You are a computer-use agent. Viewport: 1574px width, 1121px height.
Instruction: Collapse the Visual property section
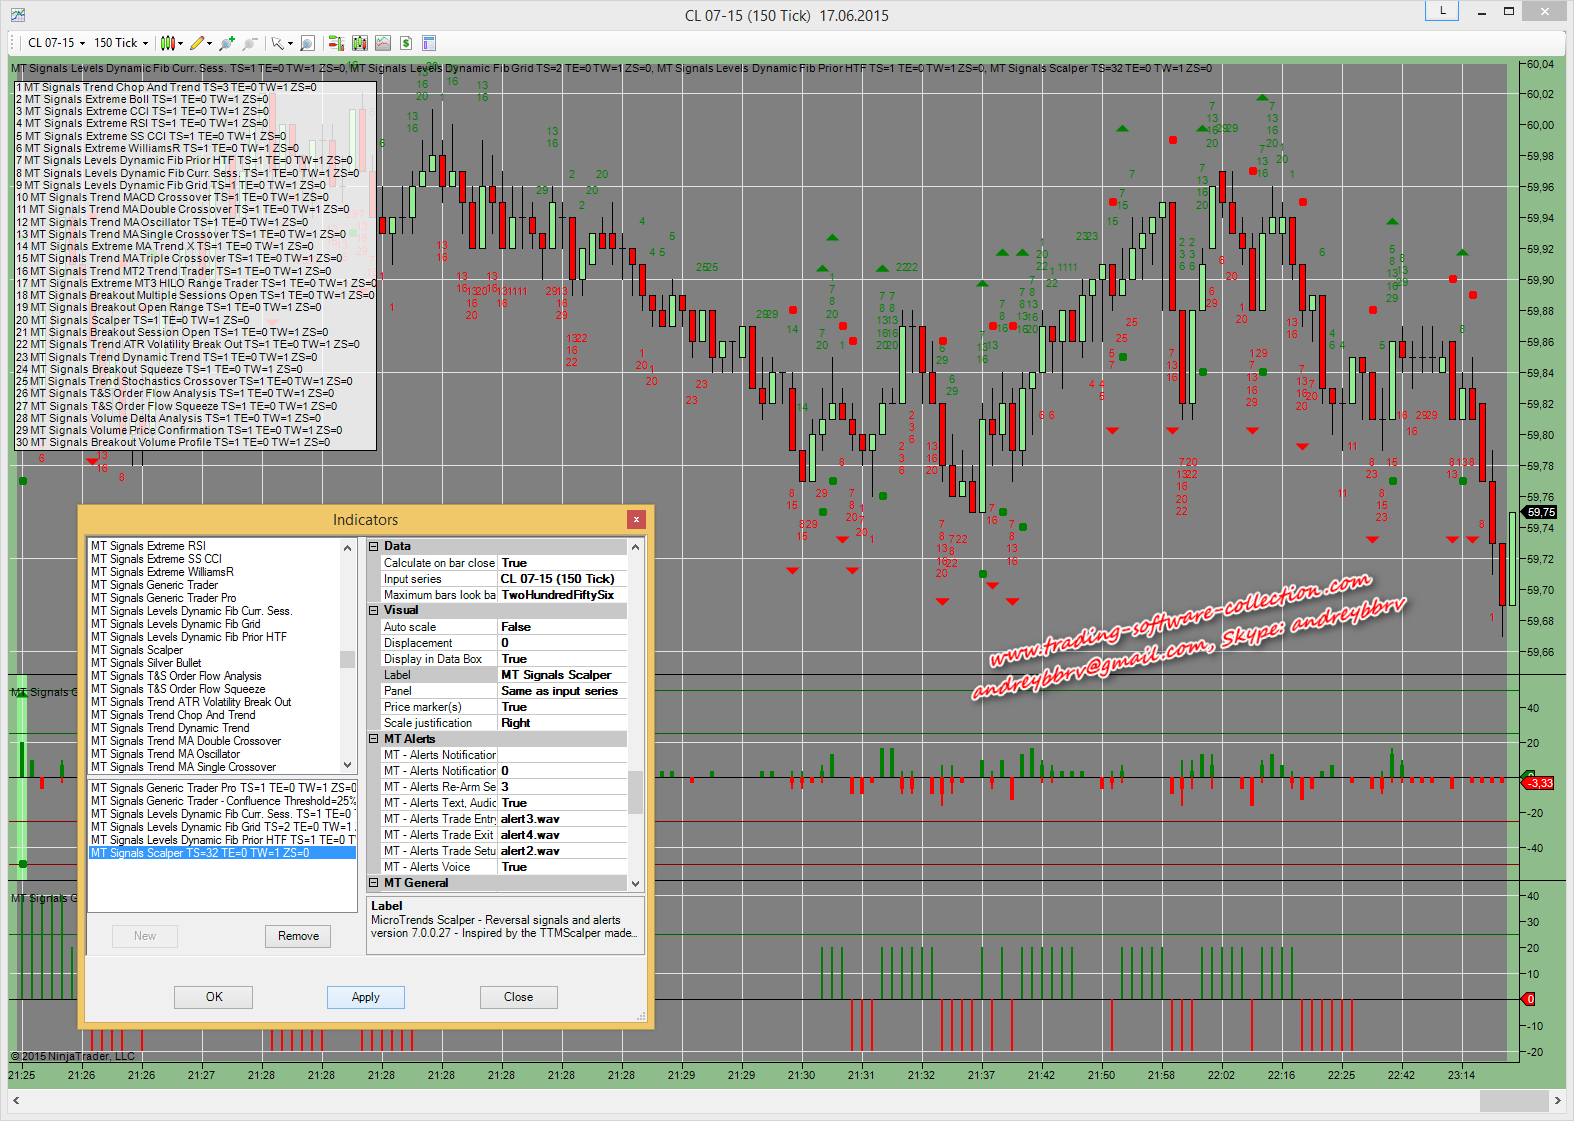(374, 610)
